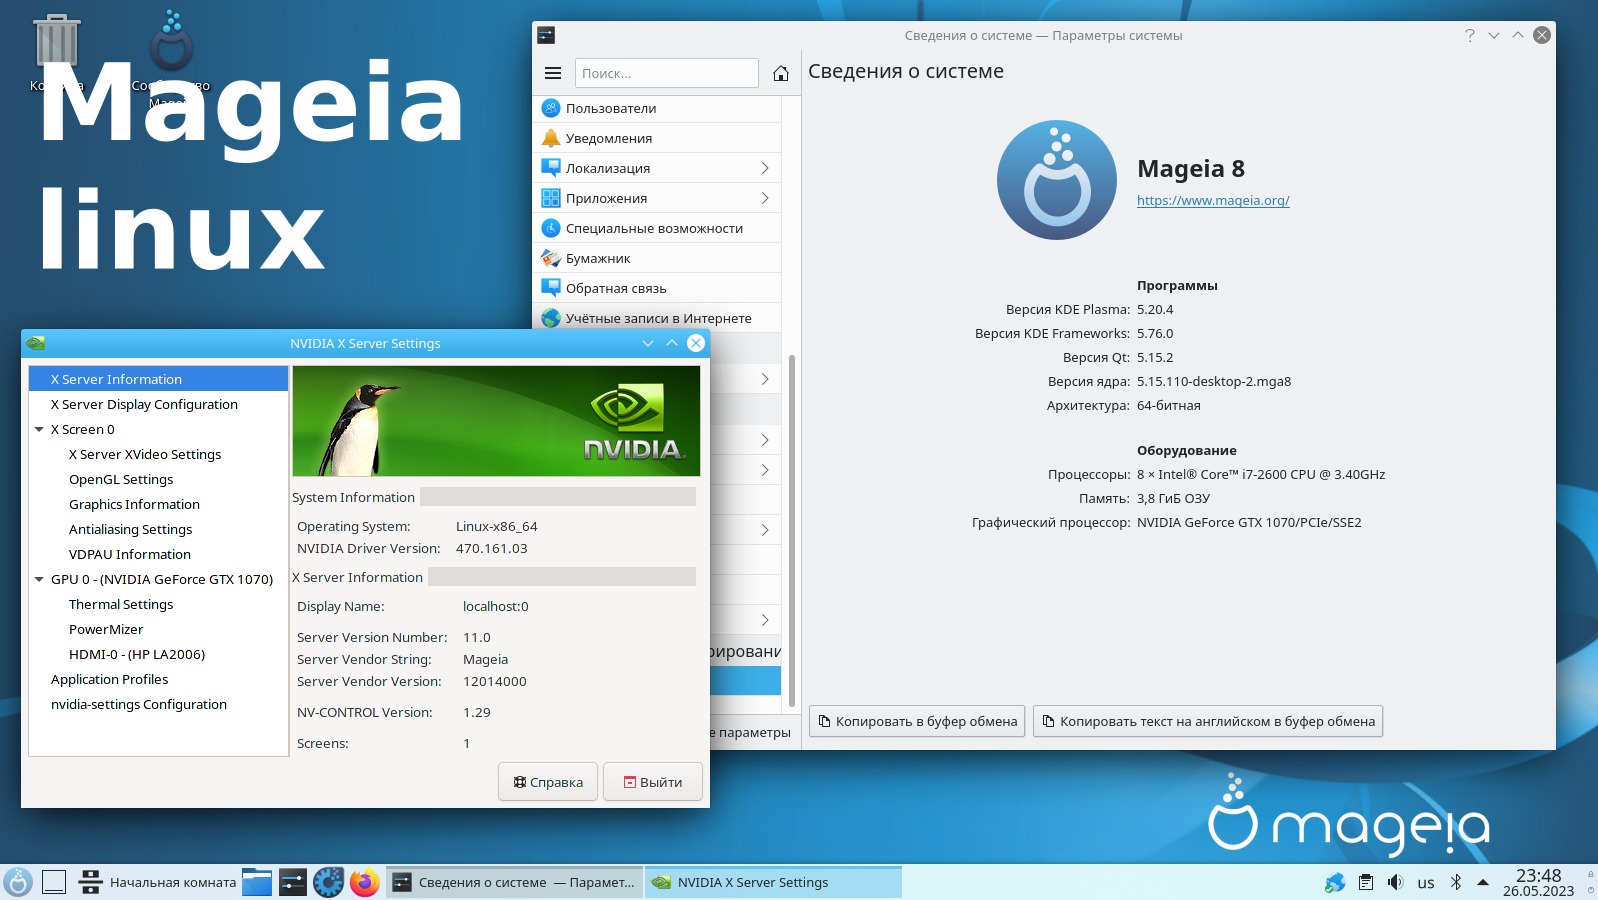The image size is (1598, 900).
Task: Select the X Screen 0 tree label
Action: pyautogui.click(x=83, y=429)
